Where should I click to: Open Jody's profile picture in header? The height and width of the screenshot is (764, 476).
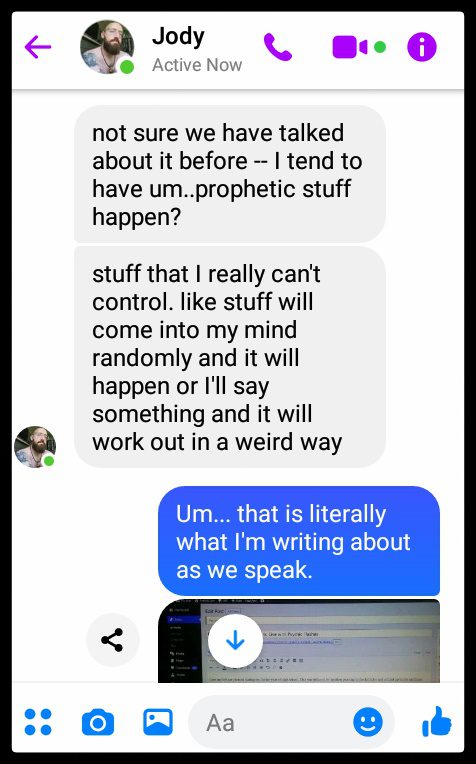pyautogui.click(x=107, y=47)
